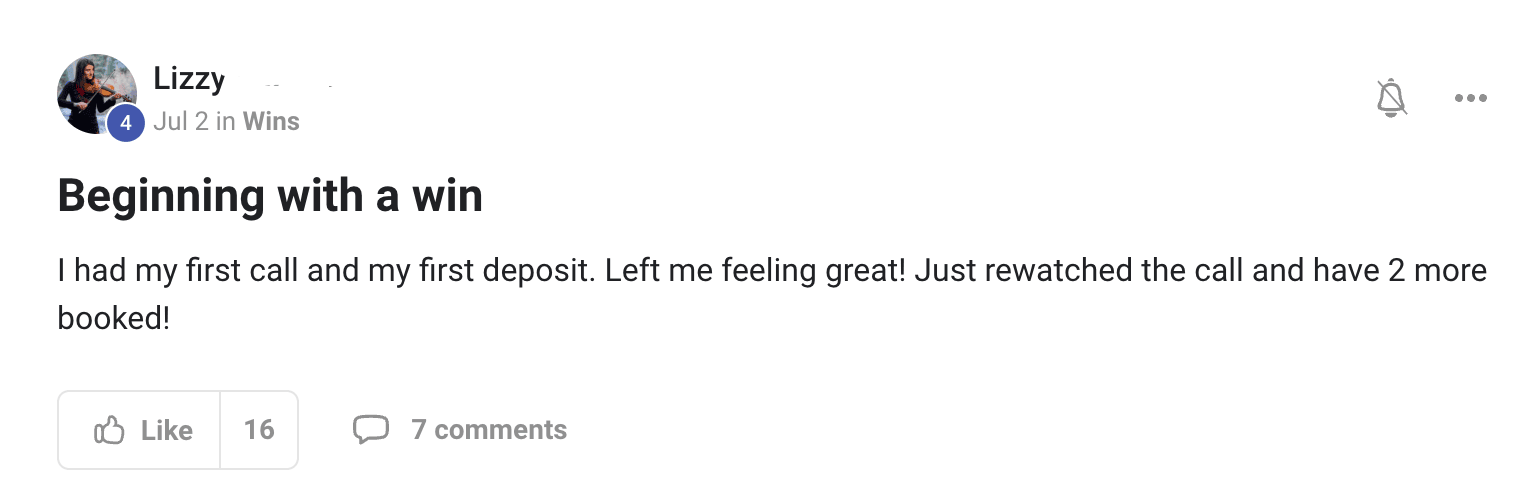
Task: Open the Wins category link
Action: pos(271,122)
